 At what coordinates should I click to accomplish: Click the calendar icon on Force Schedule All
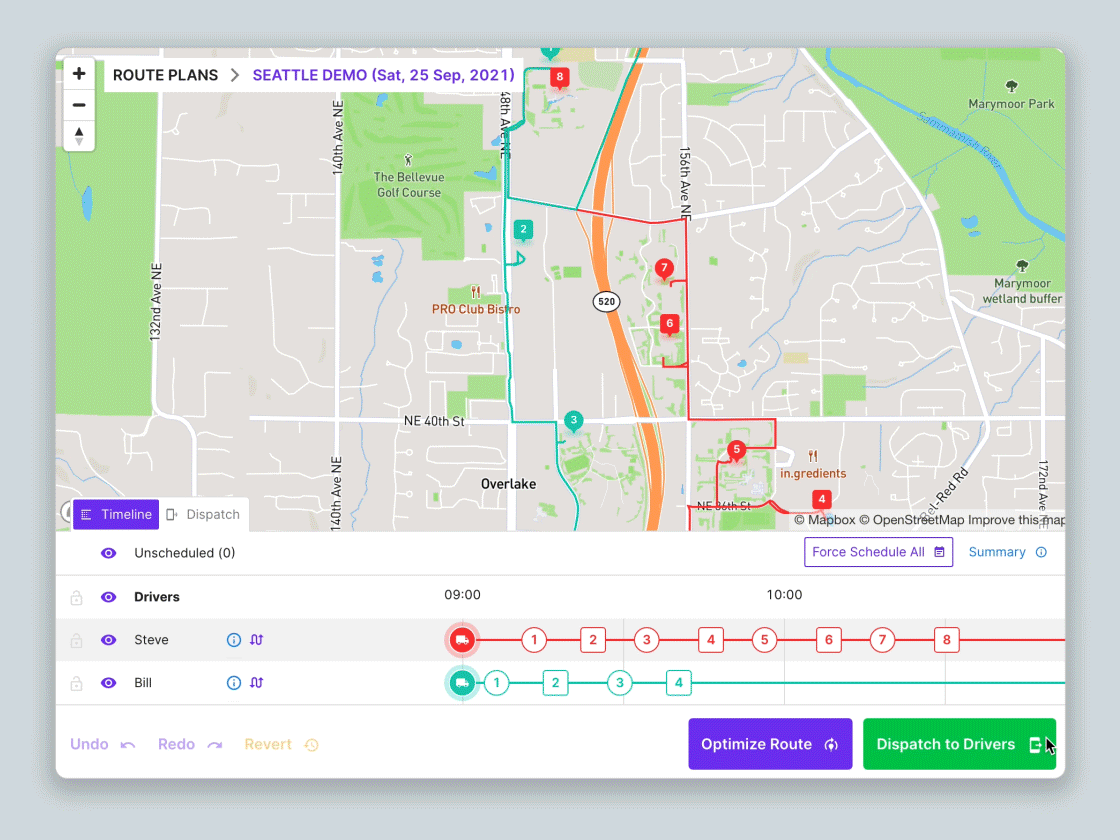pos(938,552)
